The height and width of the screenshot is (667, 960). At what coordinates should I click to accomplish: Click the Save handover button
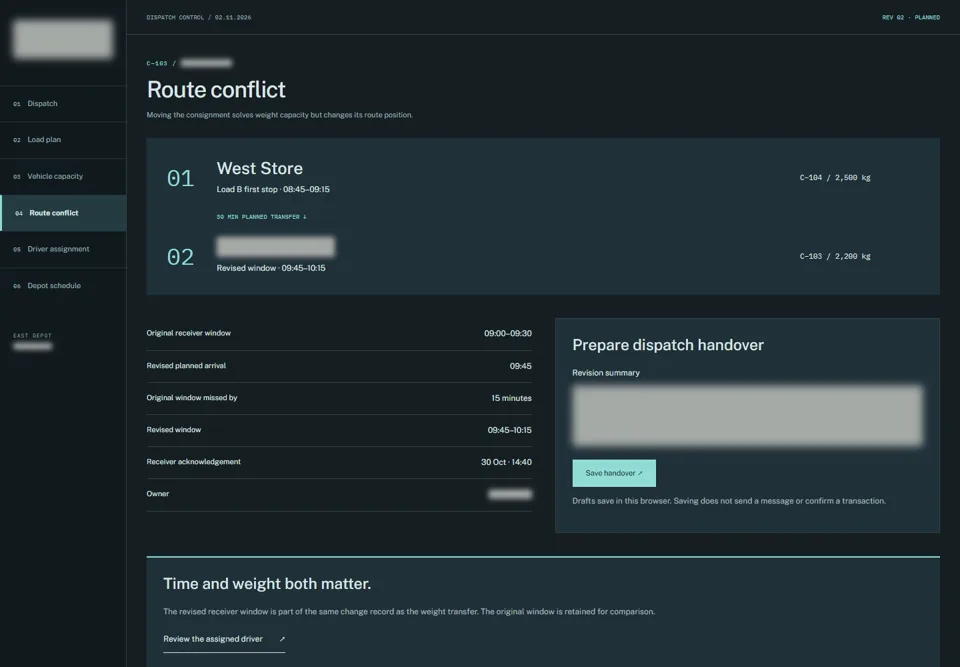[x=613, y=473]
